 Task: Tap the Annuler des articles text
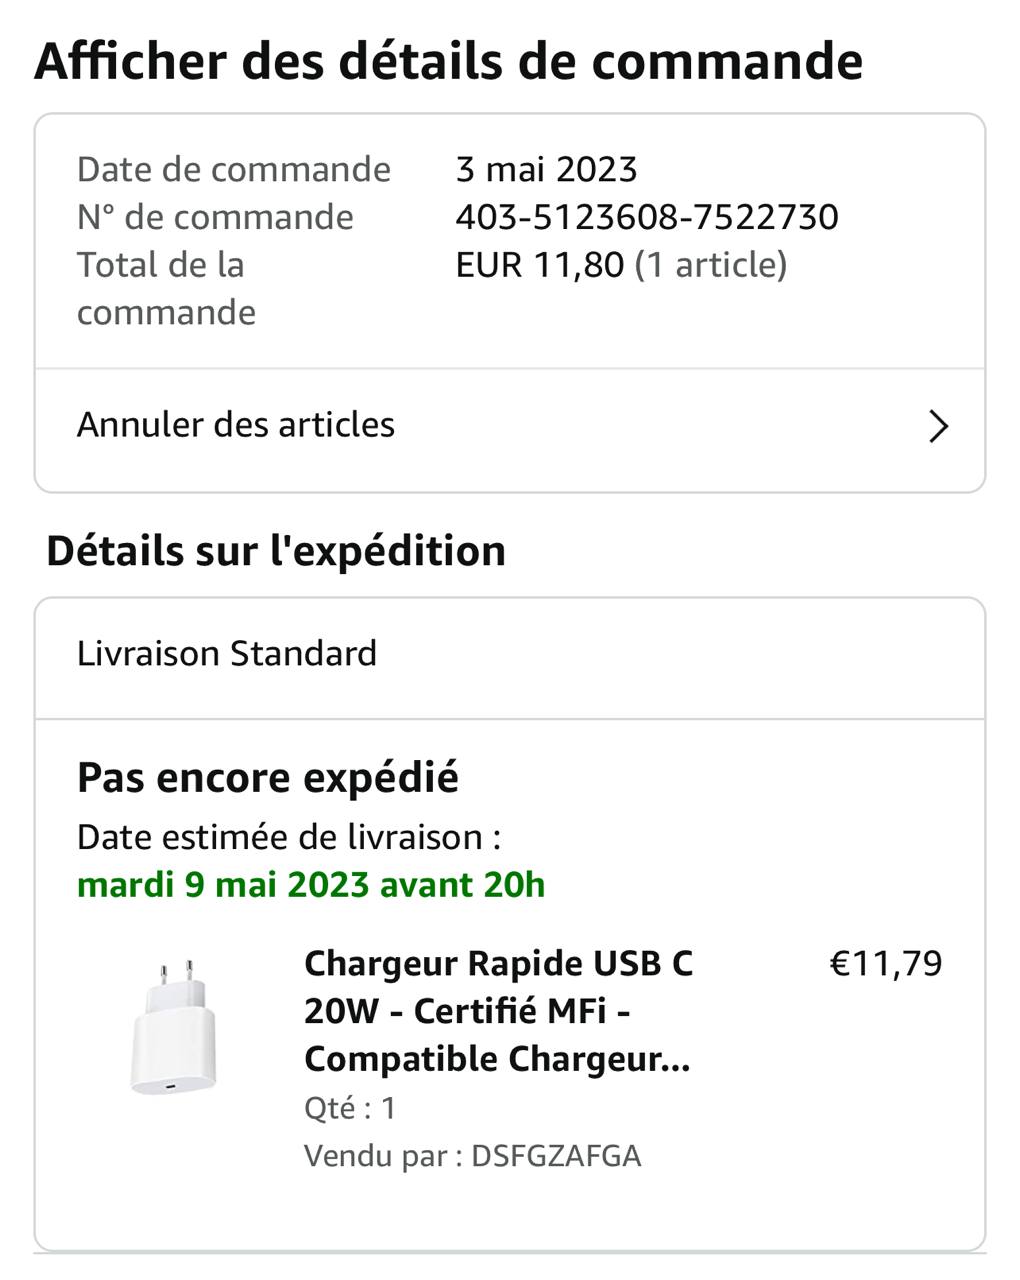point(236,425)
